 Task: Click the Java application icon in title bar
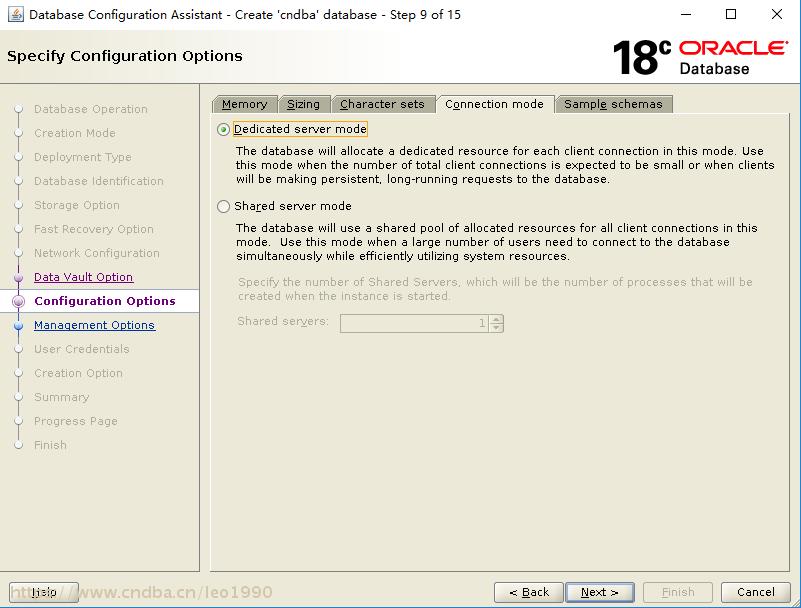pyautogui.click(x=16, y=14)
